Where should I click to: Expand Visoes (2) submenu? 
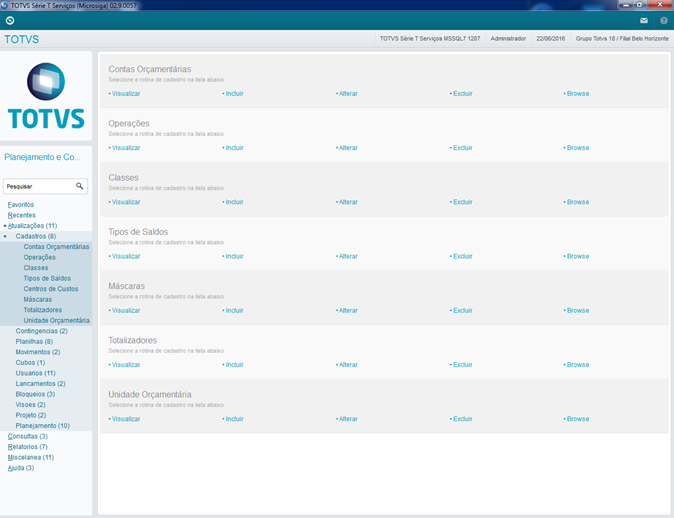31,405
